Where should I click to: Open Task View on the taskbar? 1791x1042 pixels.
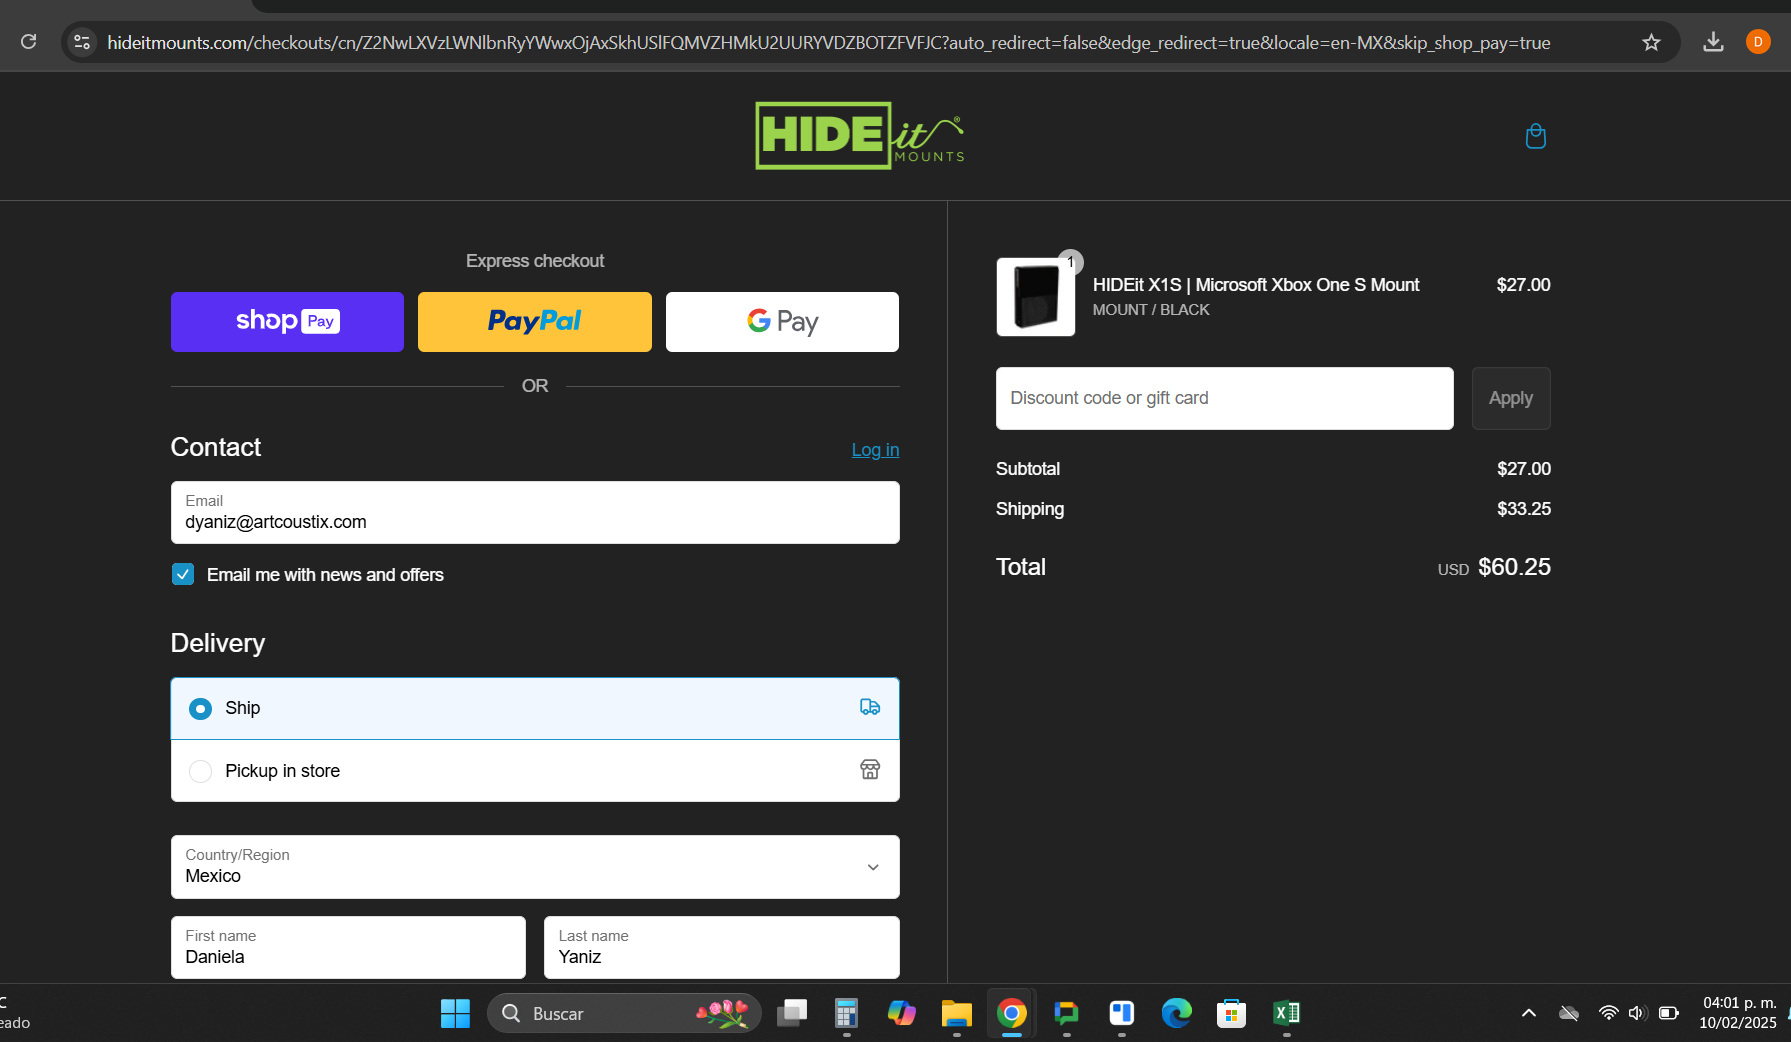(792, 1013)
